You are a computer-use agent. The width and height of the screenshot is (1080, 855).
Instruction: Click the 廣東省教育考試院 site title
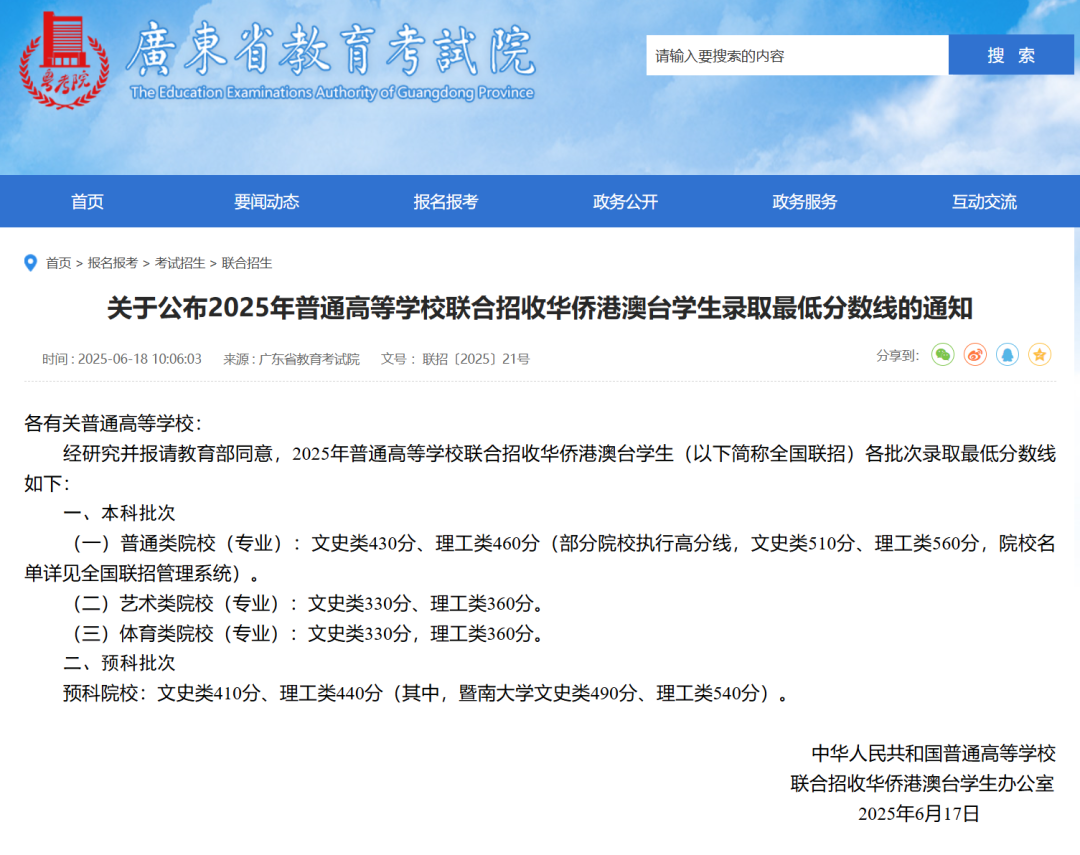[331, 50]
